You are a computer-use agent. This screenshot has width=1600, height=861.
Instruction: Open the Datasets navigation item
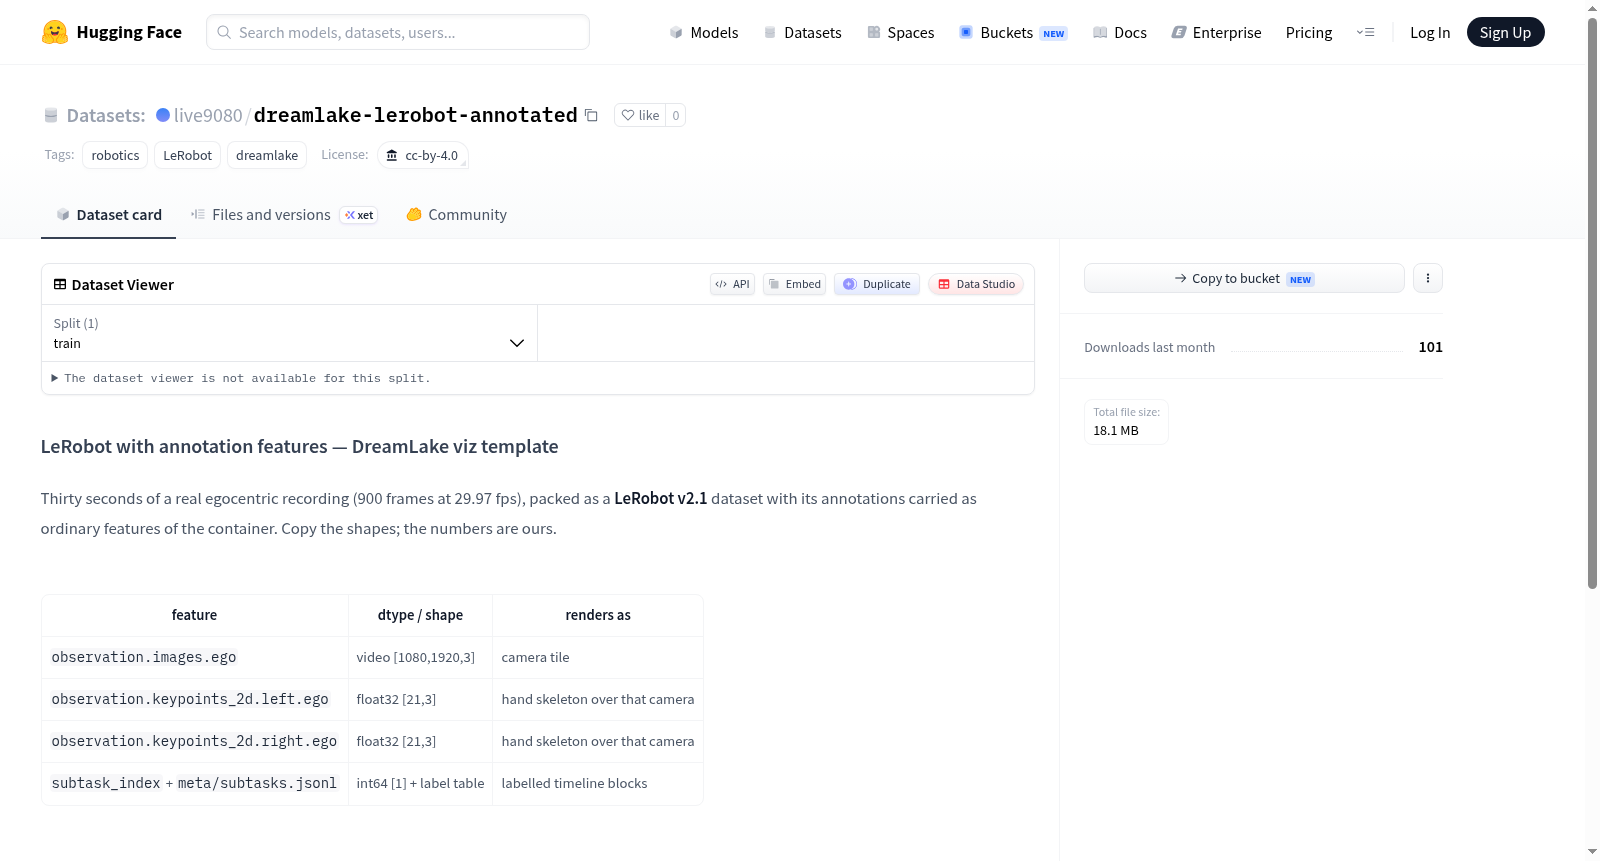coord(803,32)
